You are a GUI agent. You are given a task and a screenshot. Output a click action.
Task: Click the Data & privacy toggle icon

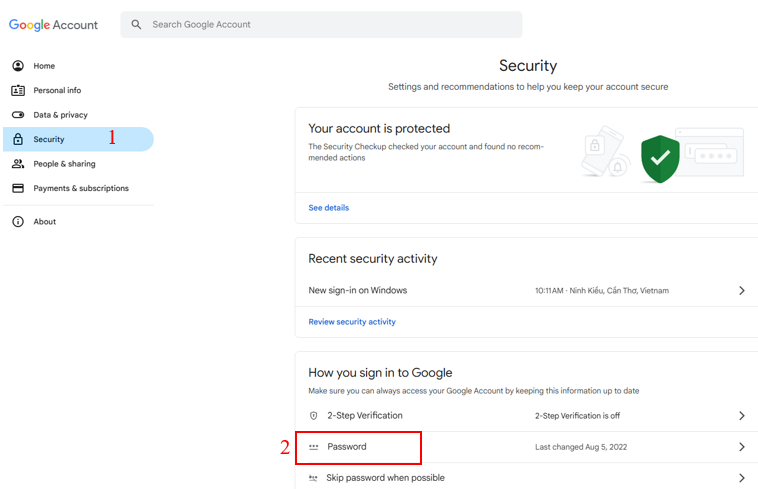[18, 115]
